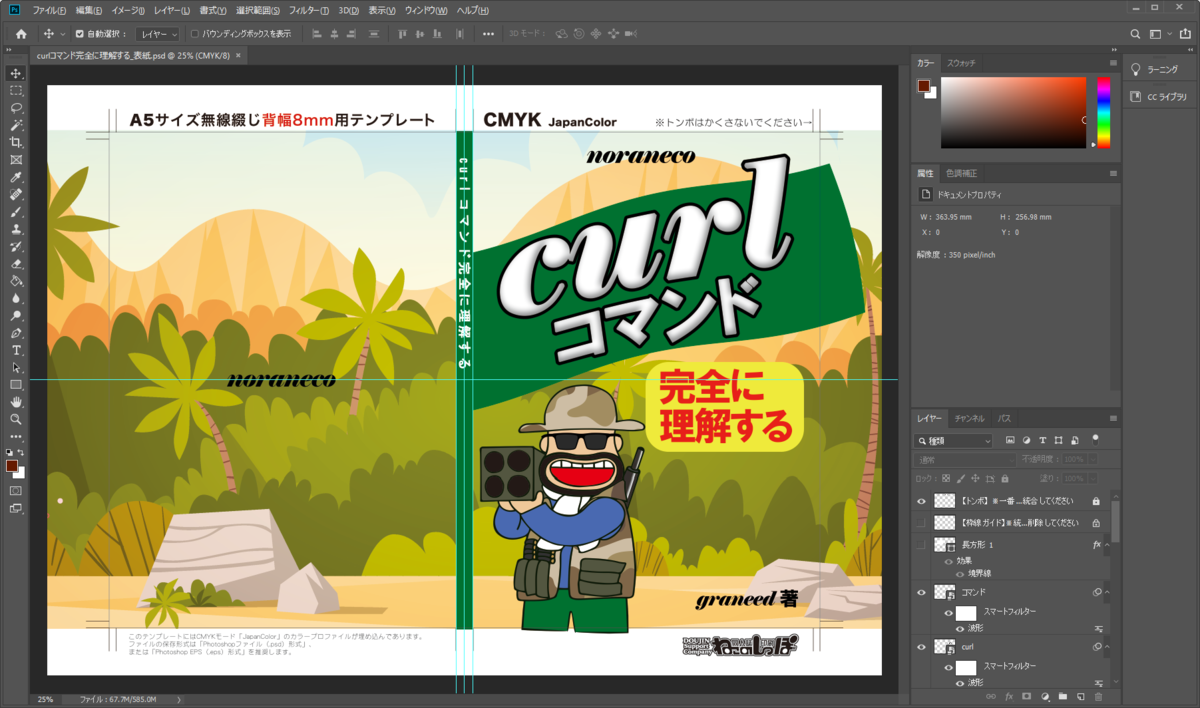Collapse smart filters of コマンド layer
Image resolution: width=1200 pixels, height=708 pixels.
[1106, 592]
